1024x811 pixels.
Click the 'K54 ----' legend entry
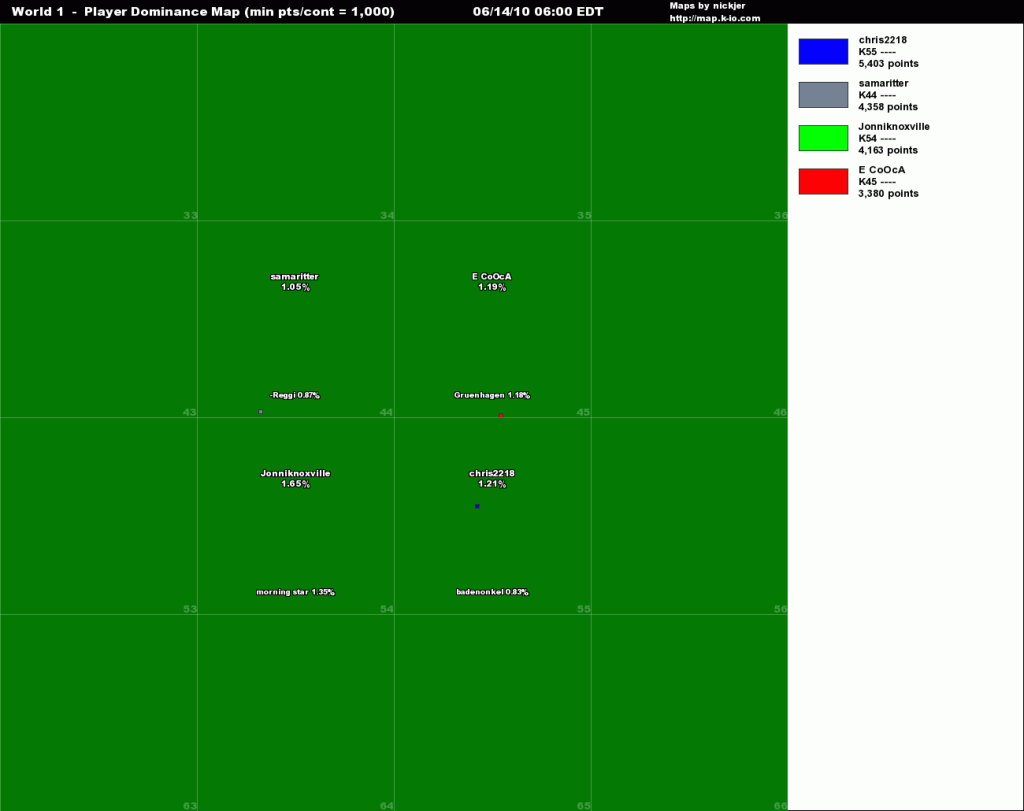(877, 138)
